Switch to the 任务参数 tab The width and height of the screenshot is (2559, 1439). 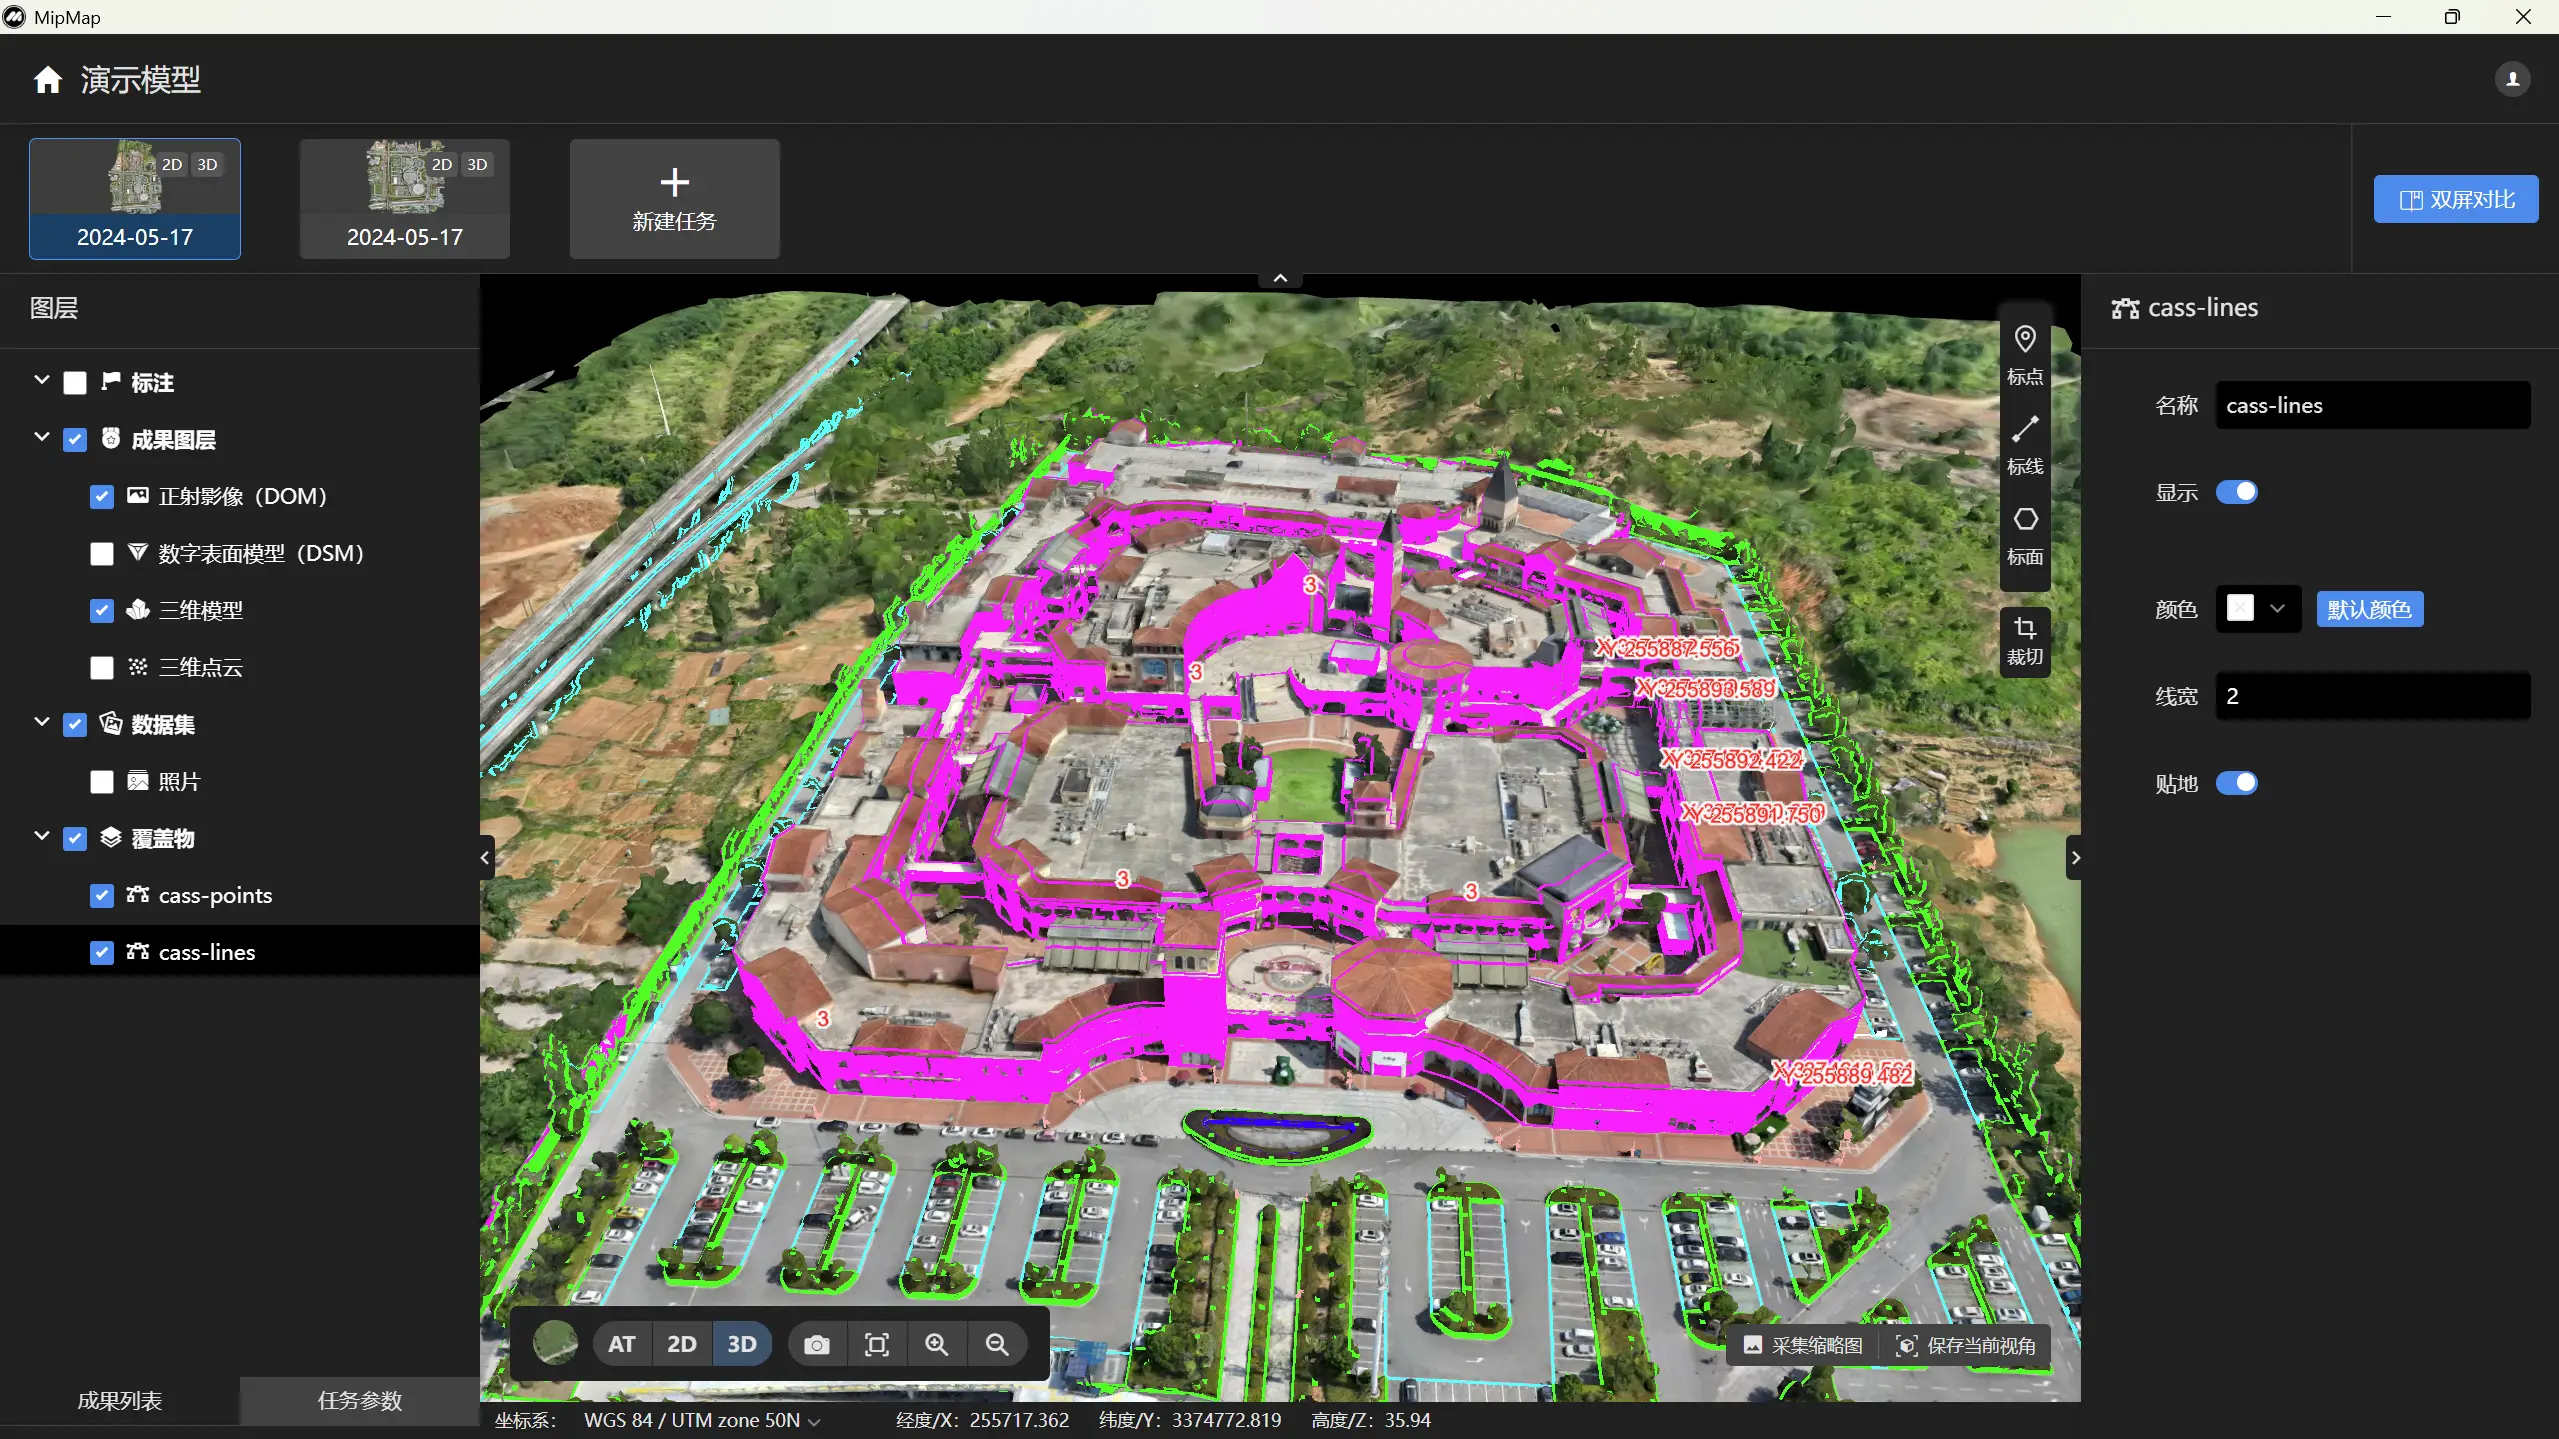click(x=359, y=1400)
